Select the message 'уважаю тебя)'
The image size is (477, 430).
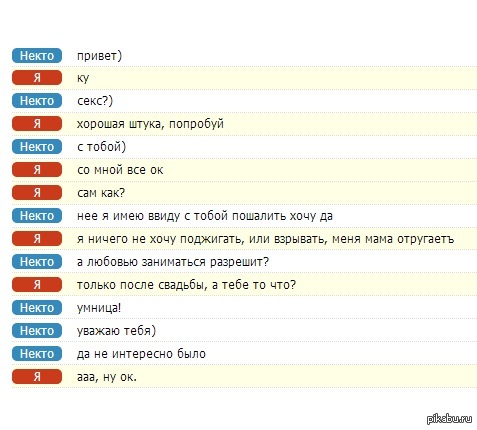pyautogui.click(x=116, y=331)
